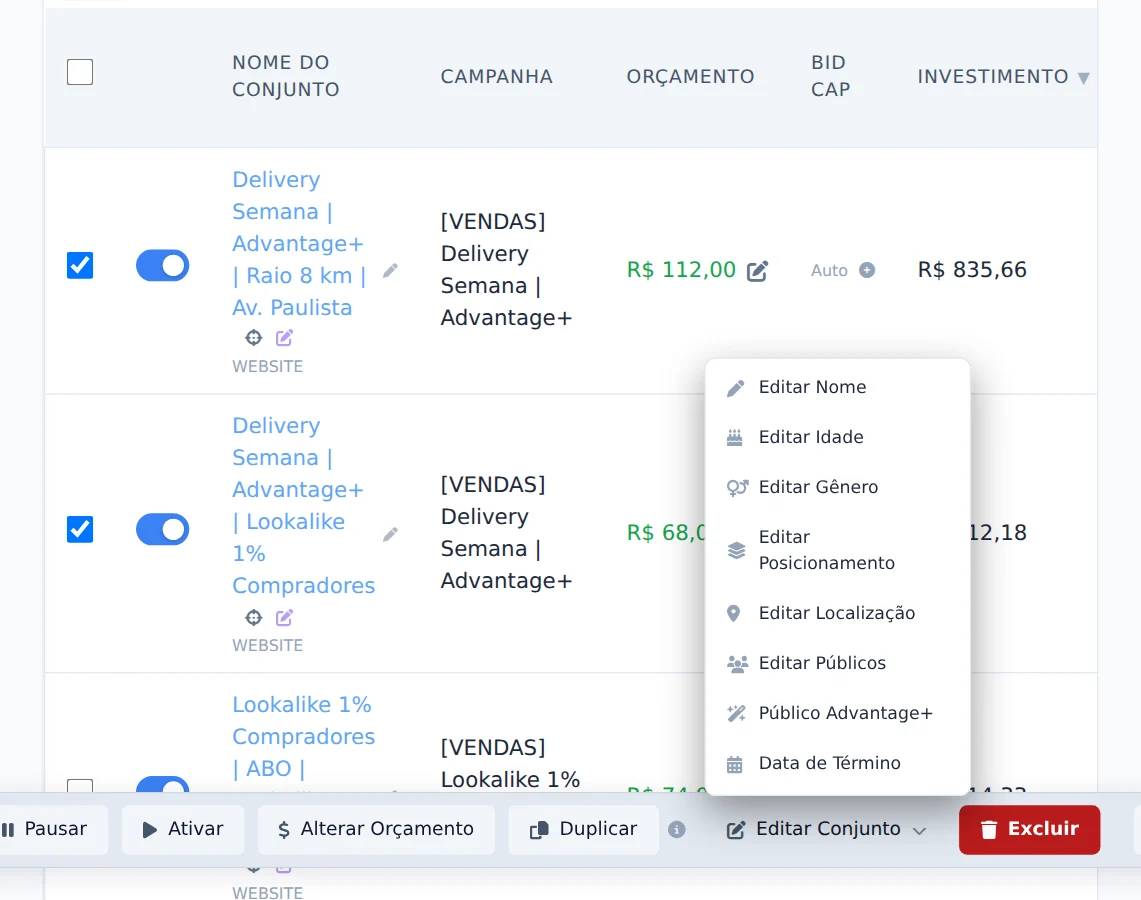Choose Editar Públicos from menu
The height and width of the screenshot is (900, 1141).
(838, 663)
